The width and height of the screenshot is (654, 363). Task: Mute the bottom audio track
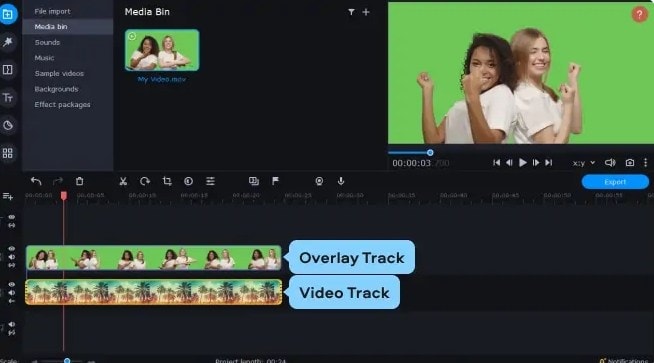pyautogui.click(x=12, y=324)
